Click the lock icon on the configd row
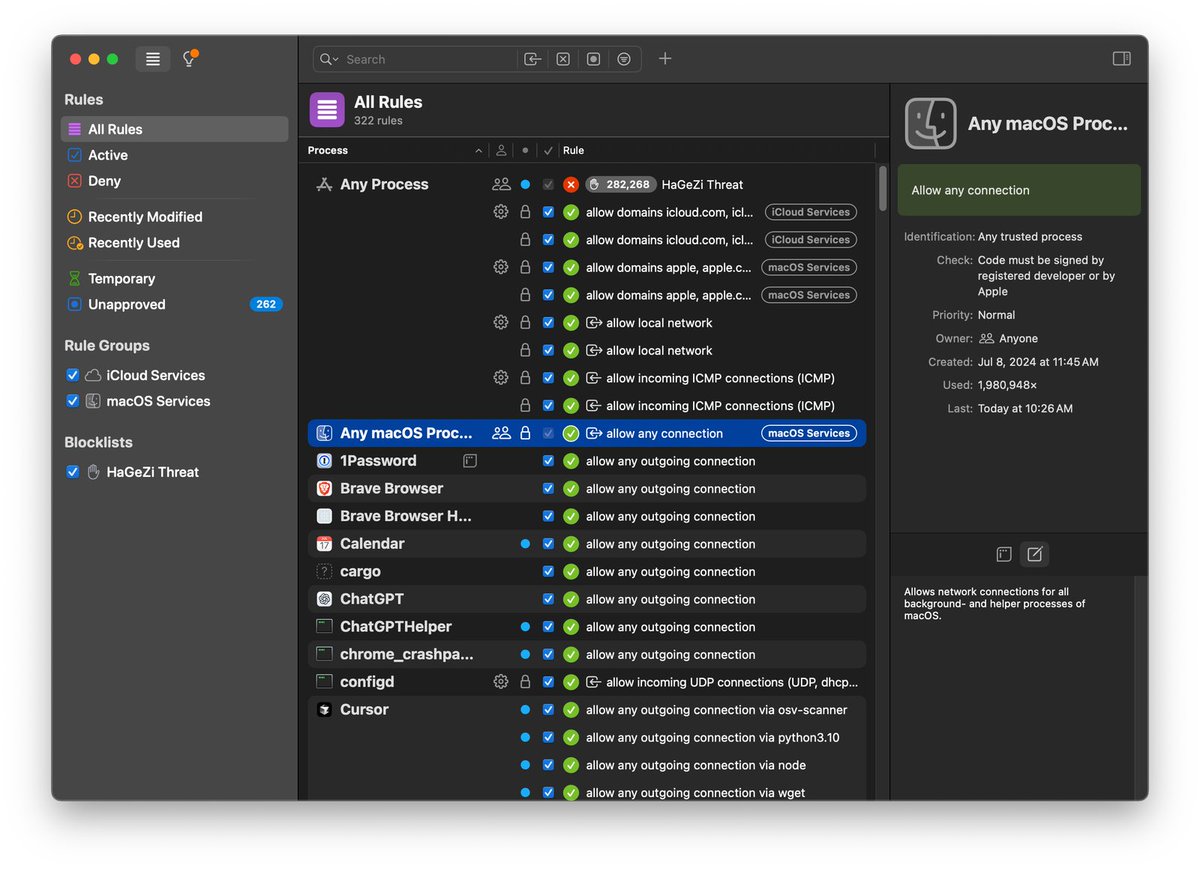Viewport: 1200px width, 869px height. pyautogui.click(x=525, y=682)
